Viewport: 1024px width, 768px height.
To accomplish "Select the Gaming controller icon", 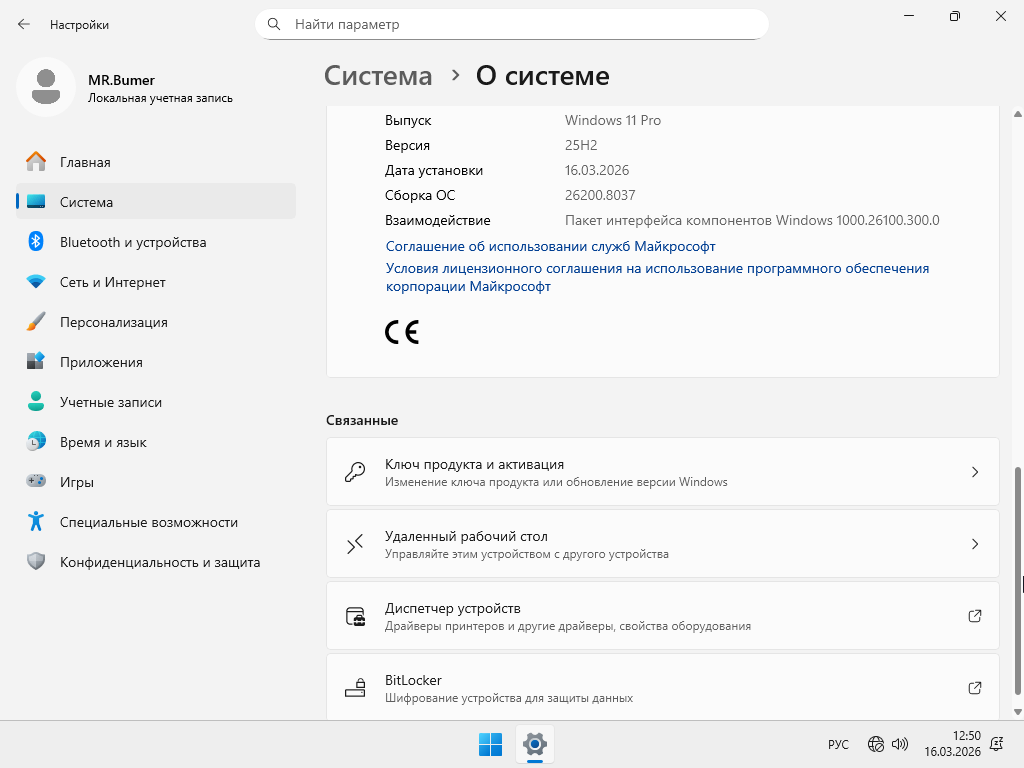I will pyautogui.click(x=36, y=482).
